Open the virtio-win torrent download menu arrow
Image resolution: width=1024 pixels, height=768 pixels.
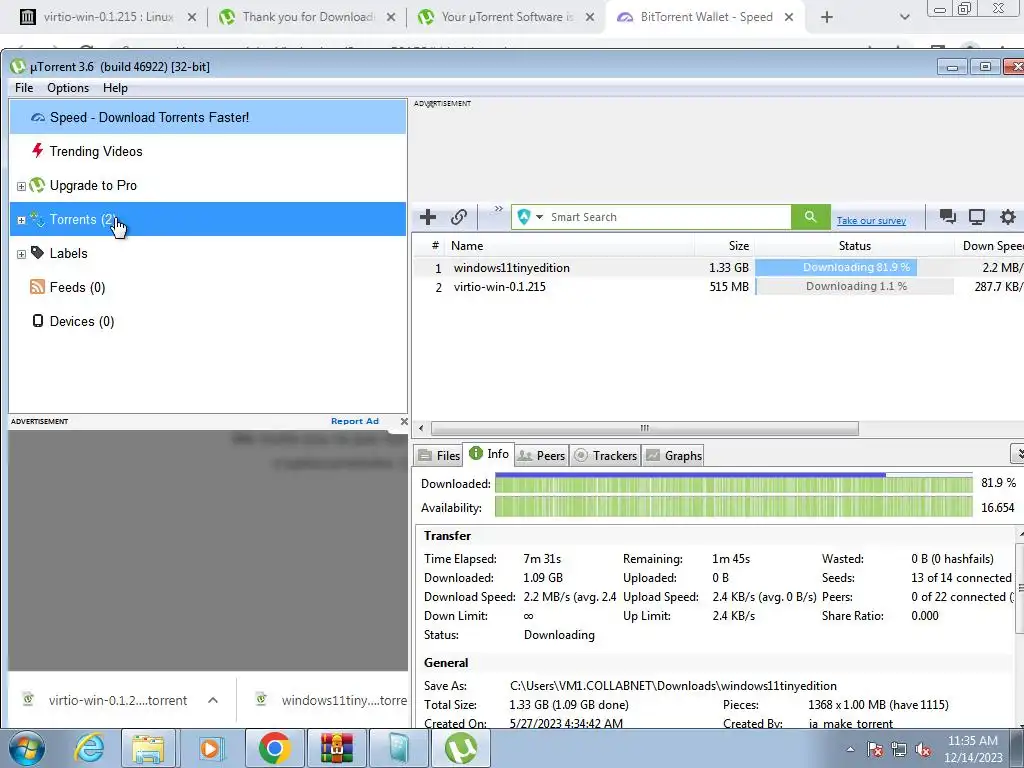pos(213,700)
